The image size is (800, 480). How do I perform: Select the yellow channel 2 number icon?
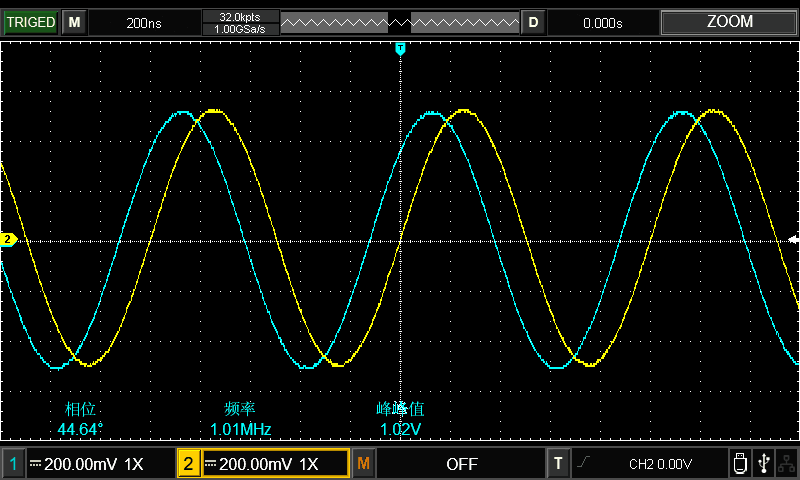click(x=188, y=464)
